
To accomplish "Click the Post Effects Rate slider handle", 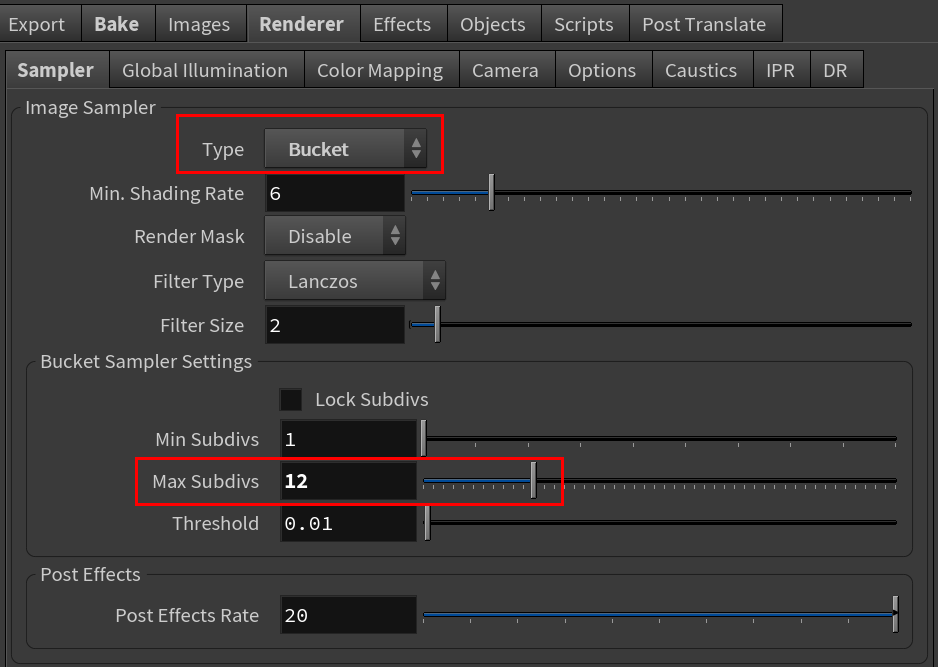I will click(x=896, y=614).
